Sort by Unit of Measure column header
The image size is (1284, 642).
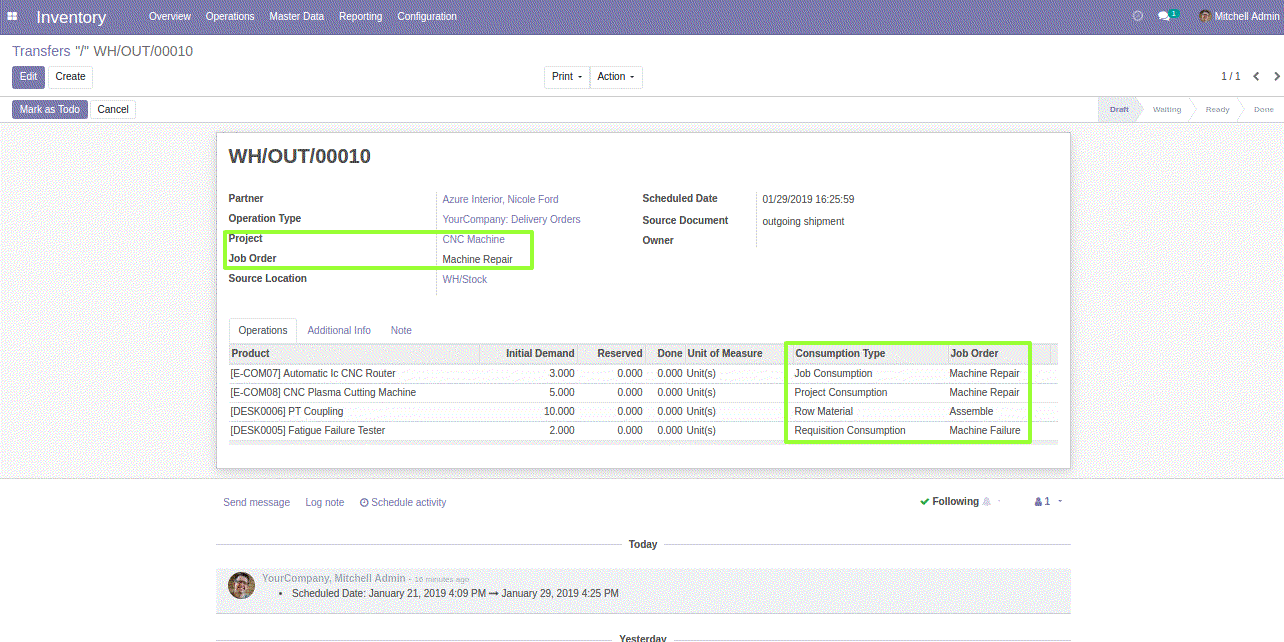725,353
